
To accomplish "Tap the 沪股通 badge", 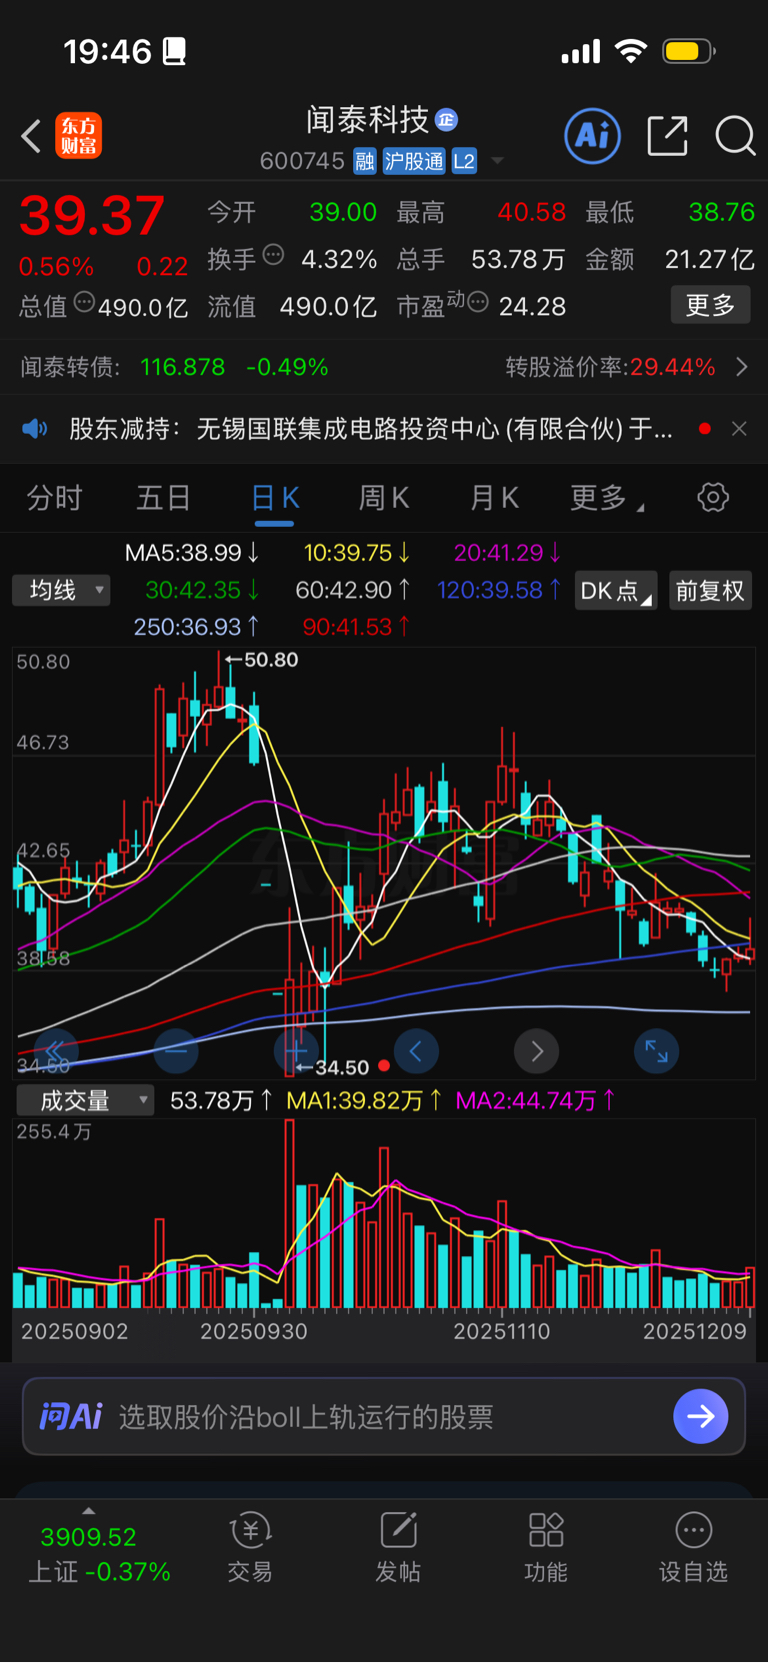I will pyautogui.click(x=414, y=161).
